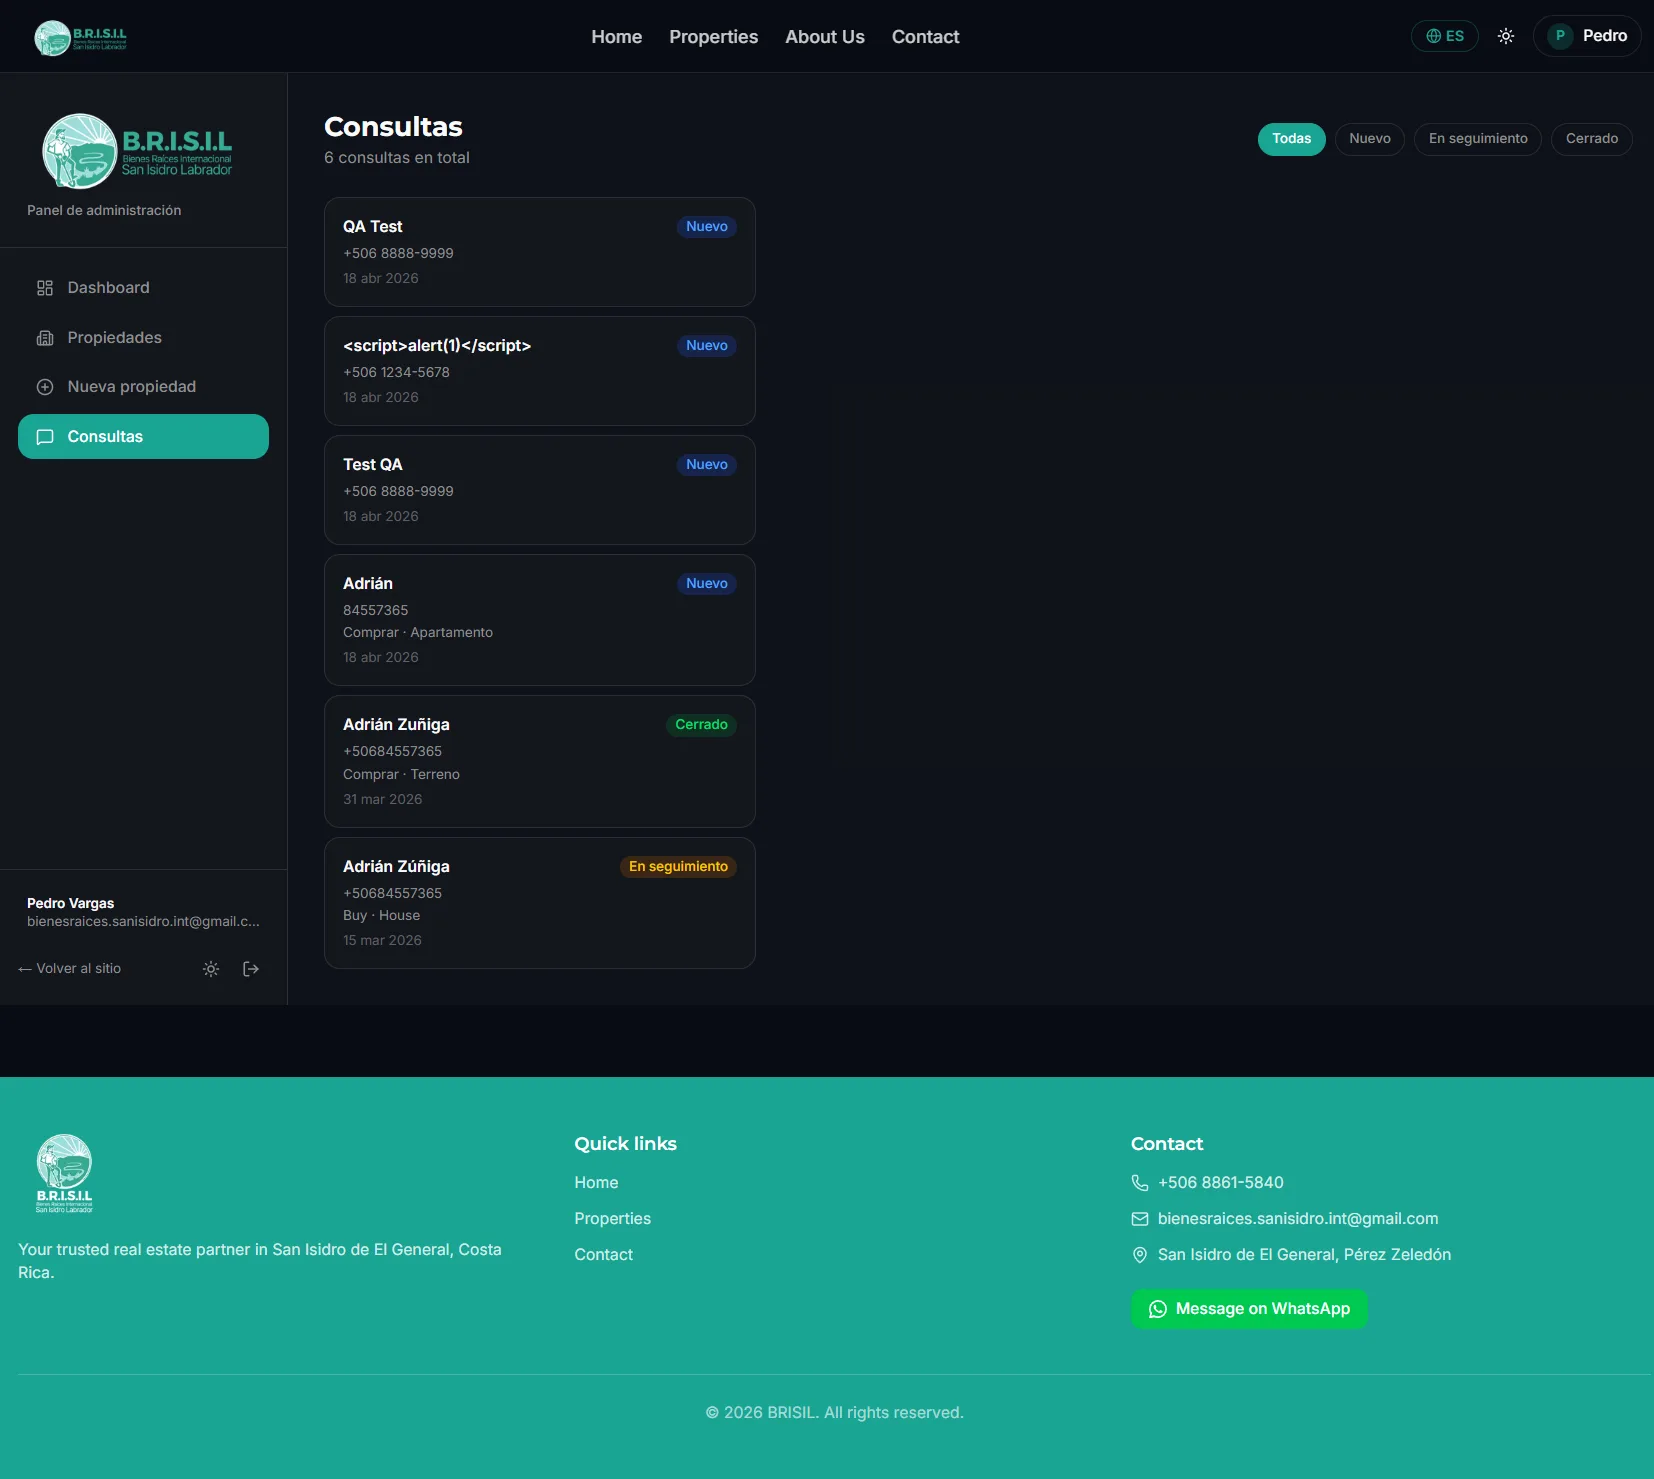Filter consultas by Nuevo
This screenshot has width=1654, height=1479.
click(x=1370, y=139)
